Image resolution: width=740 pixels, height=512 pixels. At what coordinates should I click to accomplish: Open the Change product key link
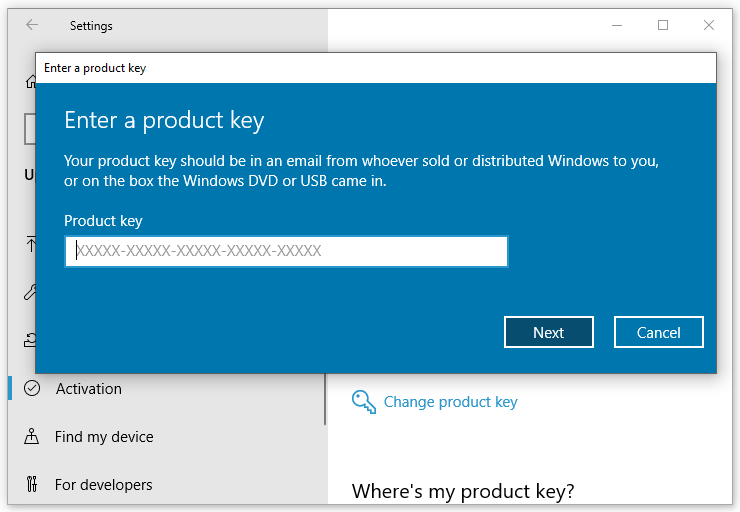pos(450,402)
